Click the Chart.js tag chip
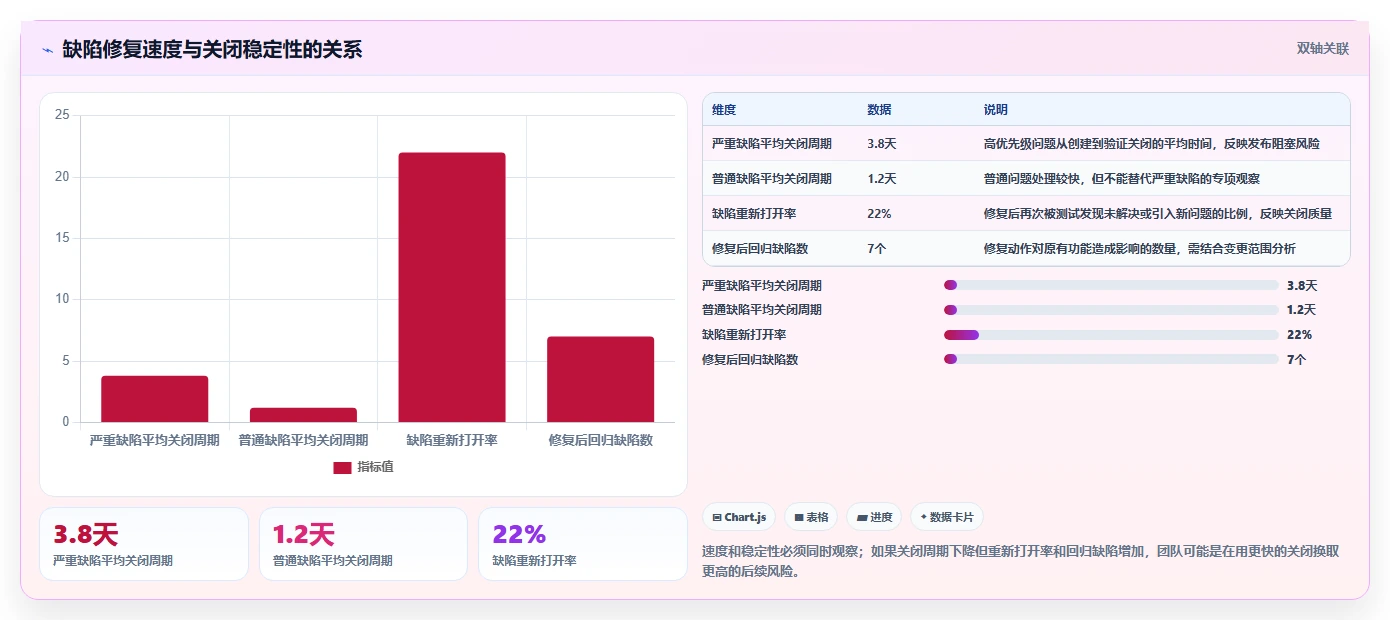 pyautogui.click(x=739, y=517)
